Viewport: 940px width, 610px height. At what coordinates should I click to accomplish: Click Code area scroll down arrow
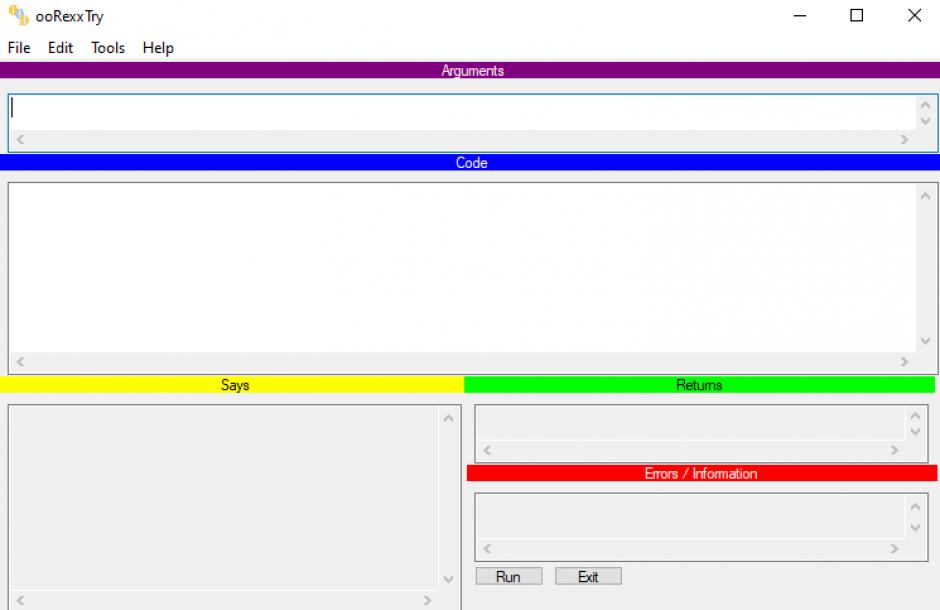point(926,341)
